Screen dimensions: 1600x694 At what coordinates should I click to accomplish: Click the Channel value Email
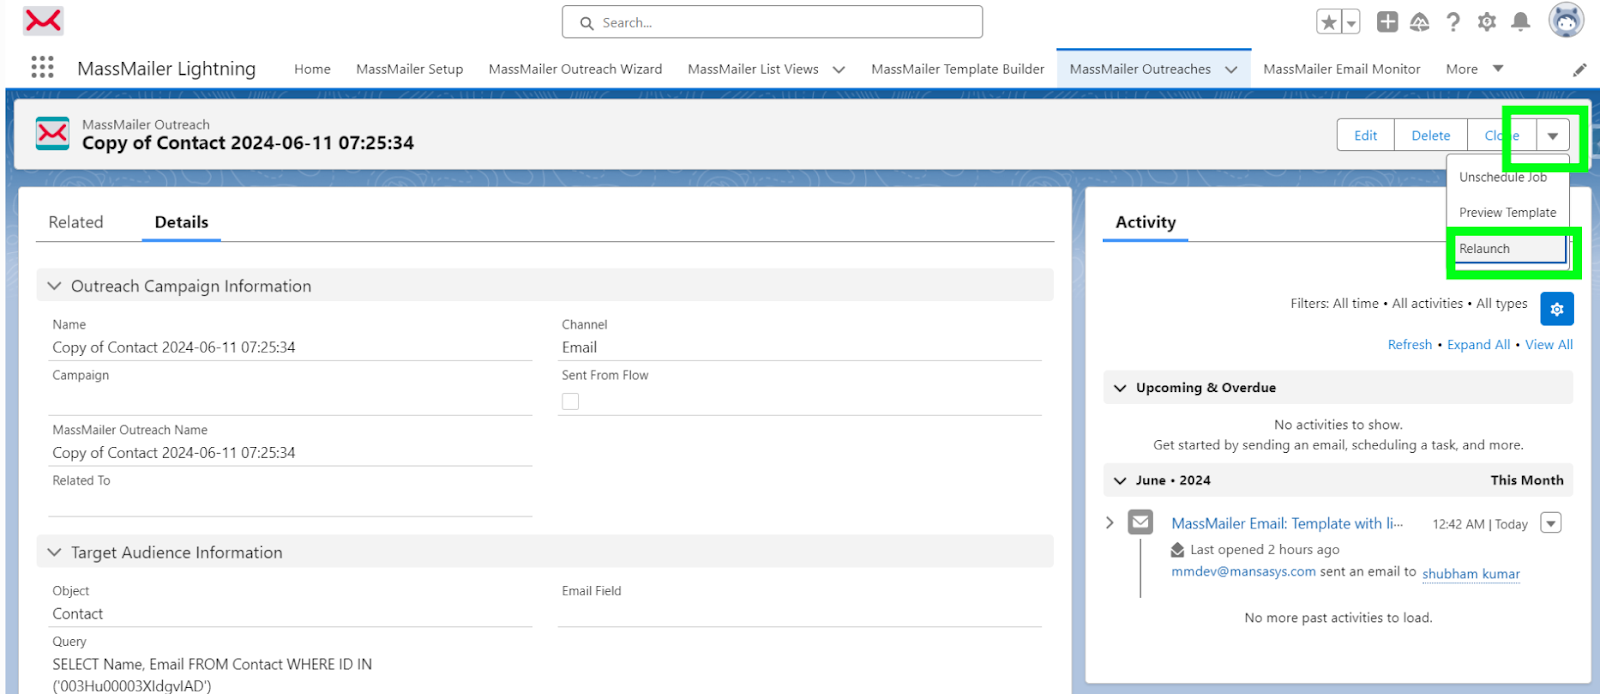click(x=579, y=347)
